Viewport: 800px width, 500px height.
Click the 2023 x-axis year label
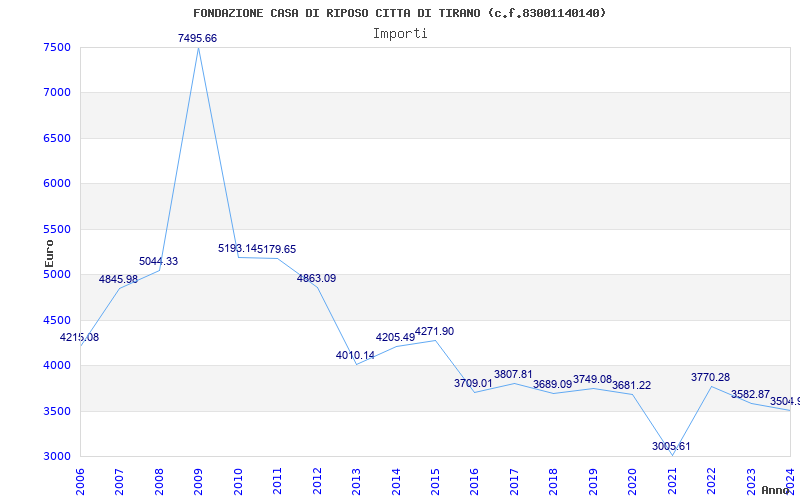[751, 481]
